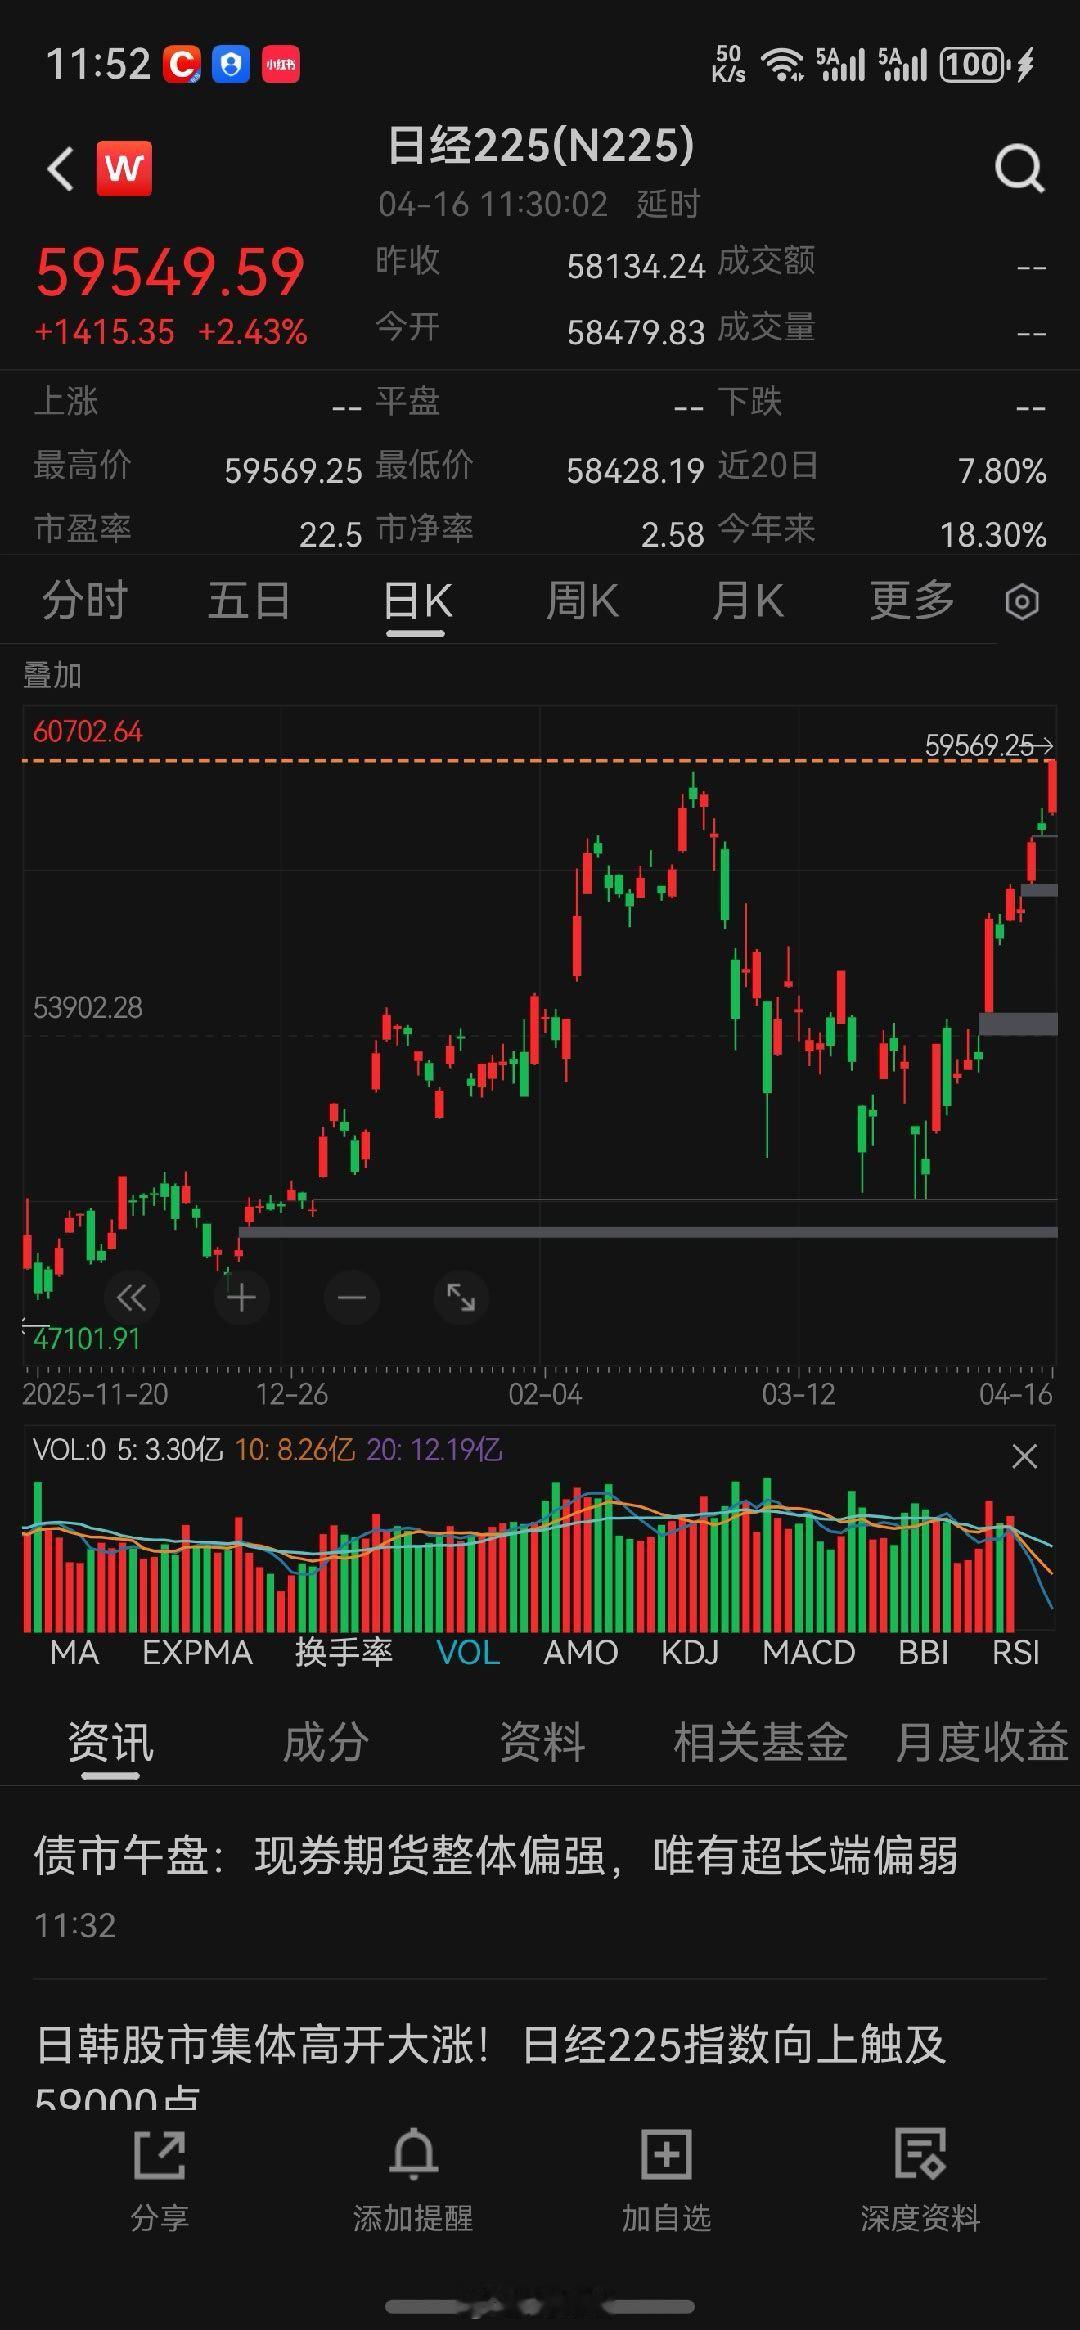Select the 月K monthly tab

[748, 601]
